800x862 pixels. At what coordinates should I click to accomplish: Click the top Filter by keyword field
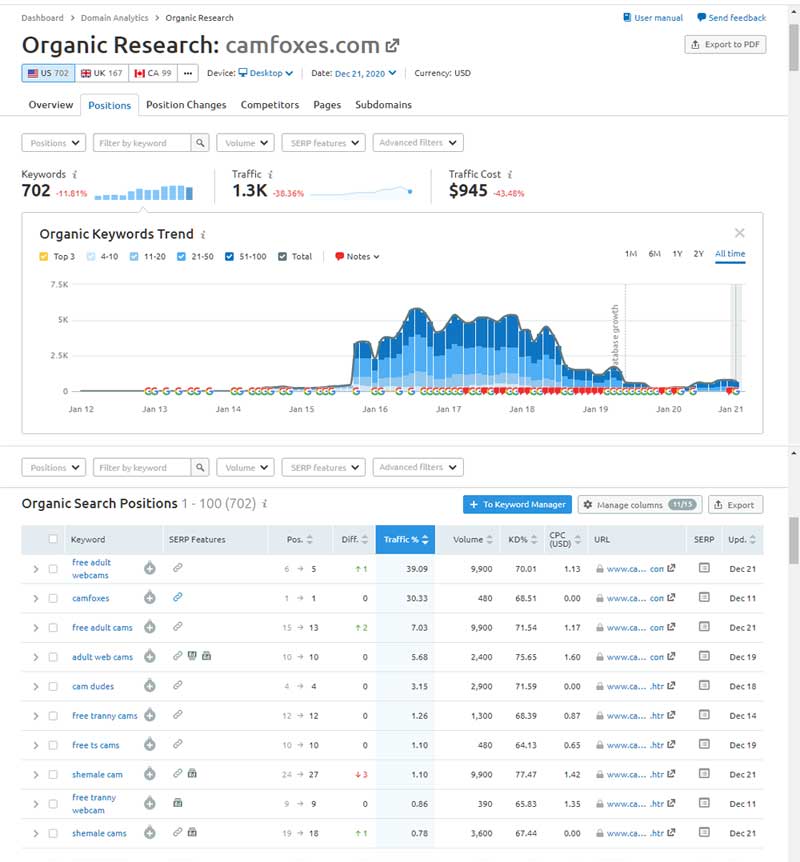tap(142, 143)
